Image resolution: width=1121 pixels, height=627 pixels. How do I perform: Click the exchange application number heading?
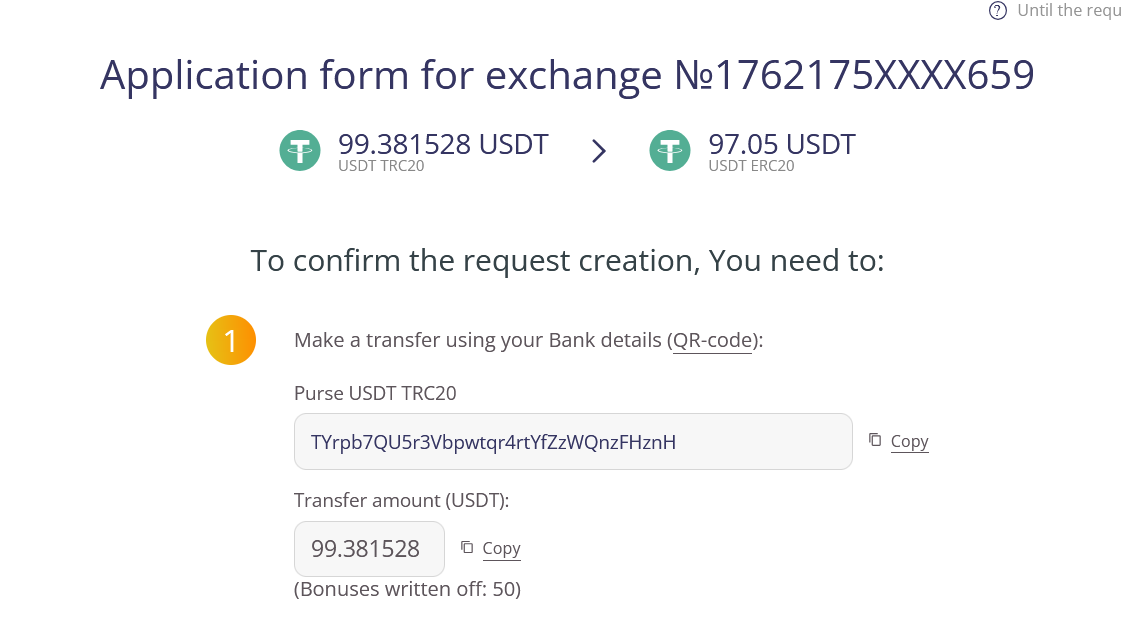coord(567,76)
